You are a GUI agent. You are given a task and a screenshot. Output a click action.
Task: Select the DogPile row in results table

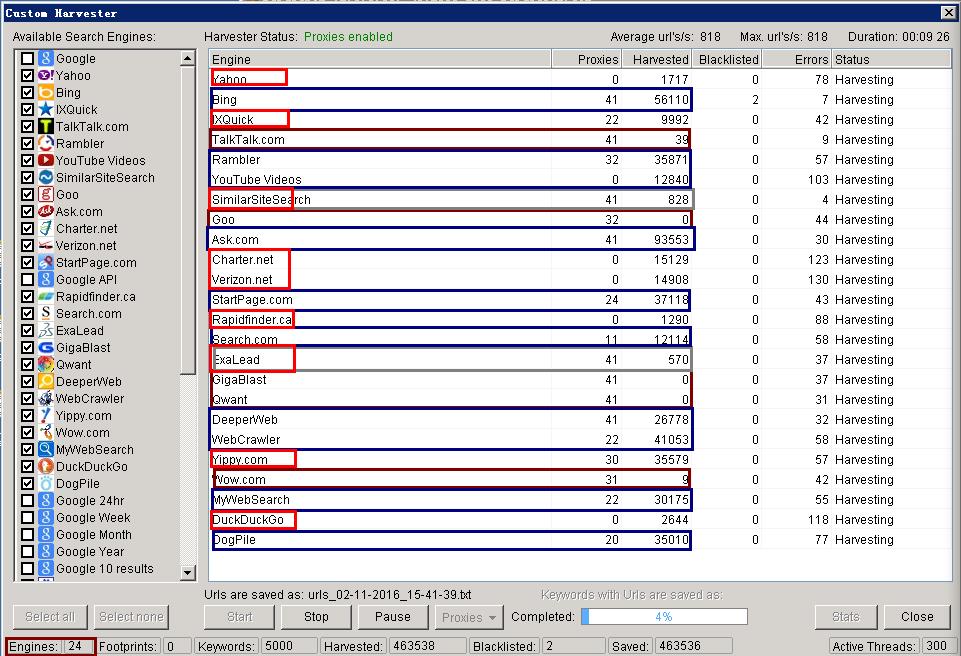[579, 540]
